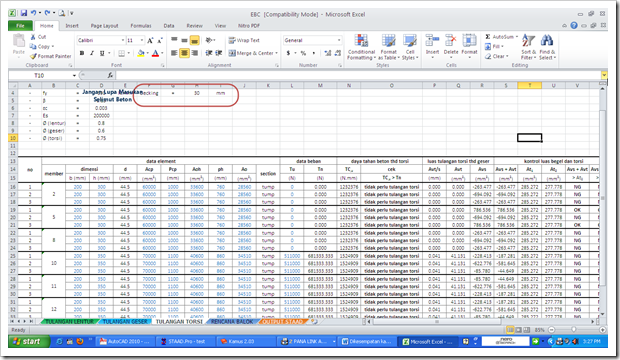Screen dimensions: 620x360
Task: Apply Percent Style format
Action: pos(303,53)
